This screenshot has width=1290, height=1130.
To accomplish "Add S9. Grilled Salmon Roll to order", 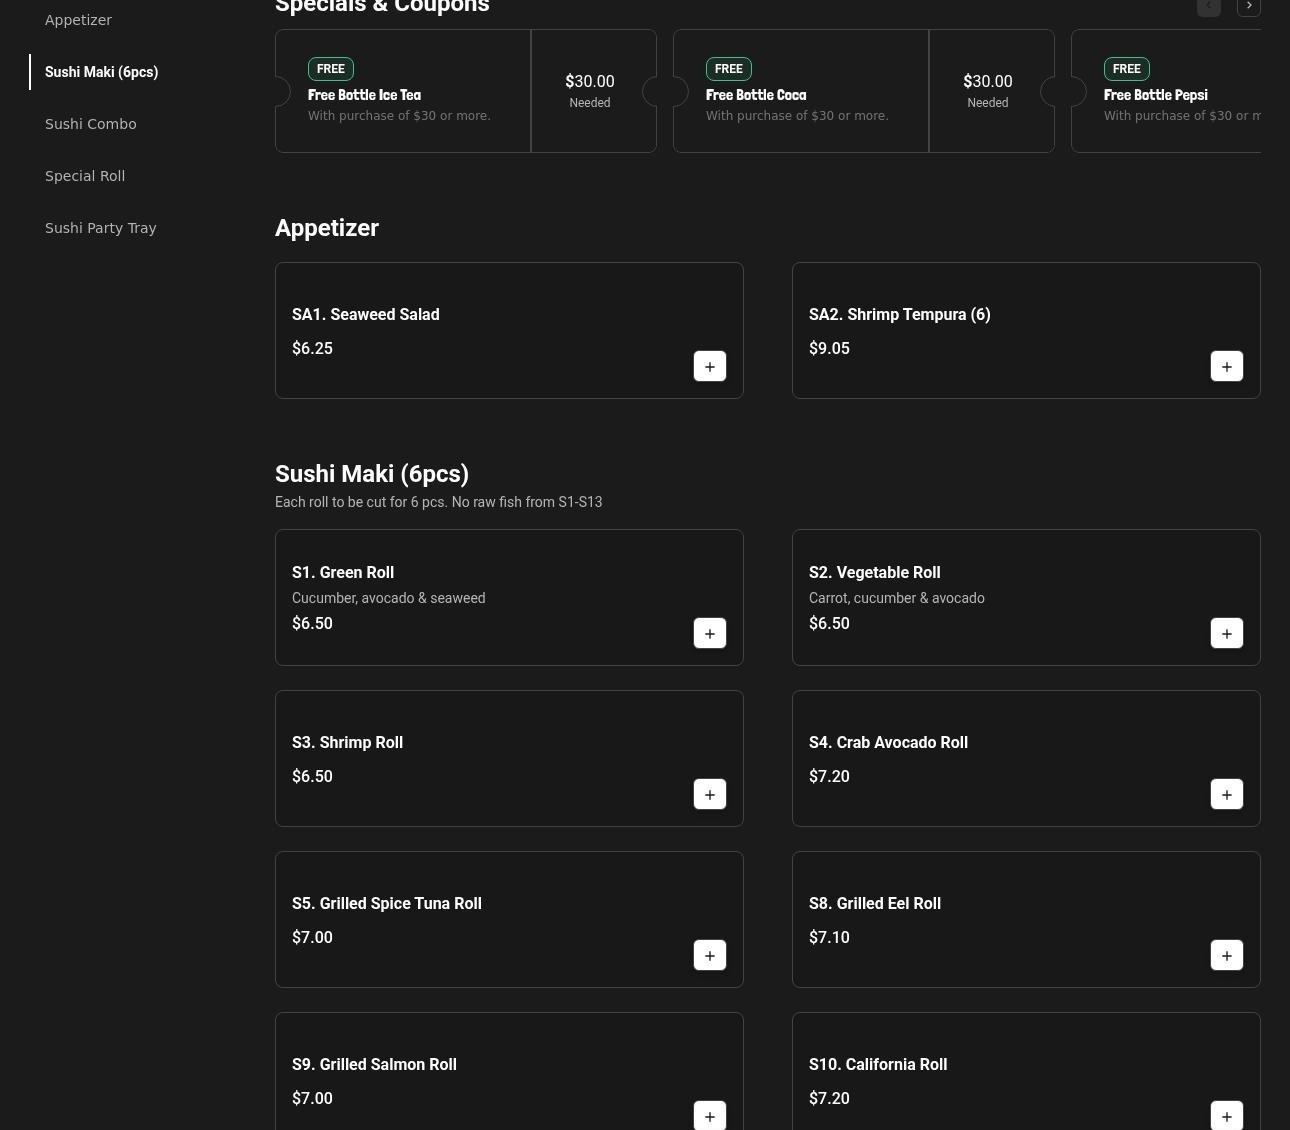I will [709, 1115].
